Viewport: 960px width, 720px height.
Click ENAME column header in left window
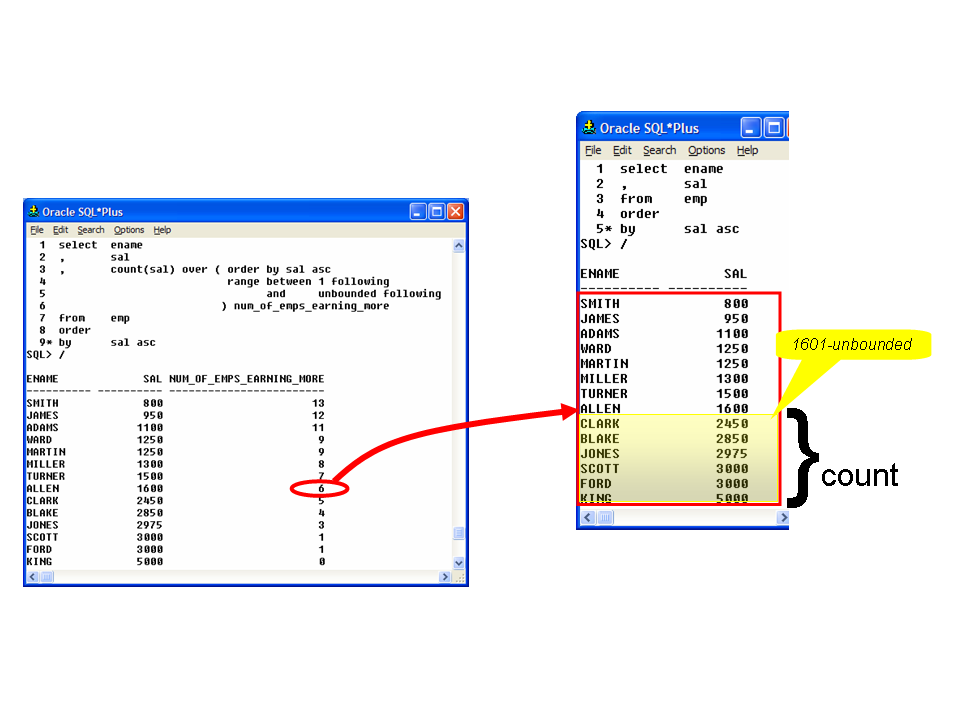[42, 379]
